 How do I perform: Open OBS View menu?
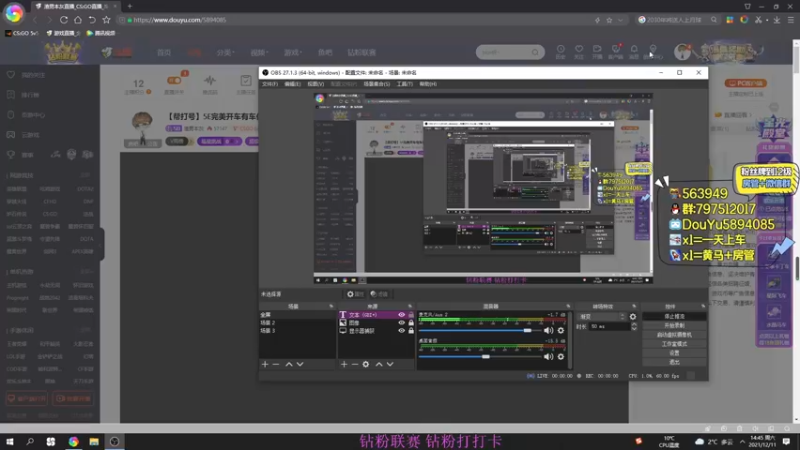[315, 84]
